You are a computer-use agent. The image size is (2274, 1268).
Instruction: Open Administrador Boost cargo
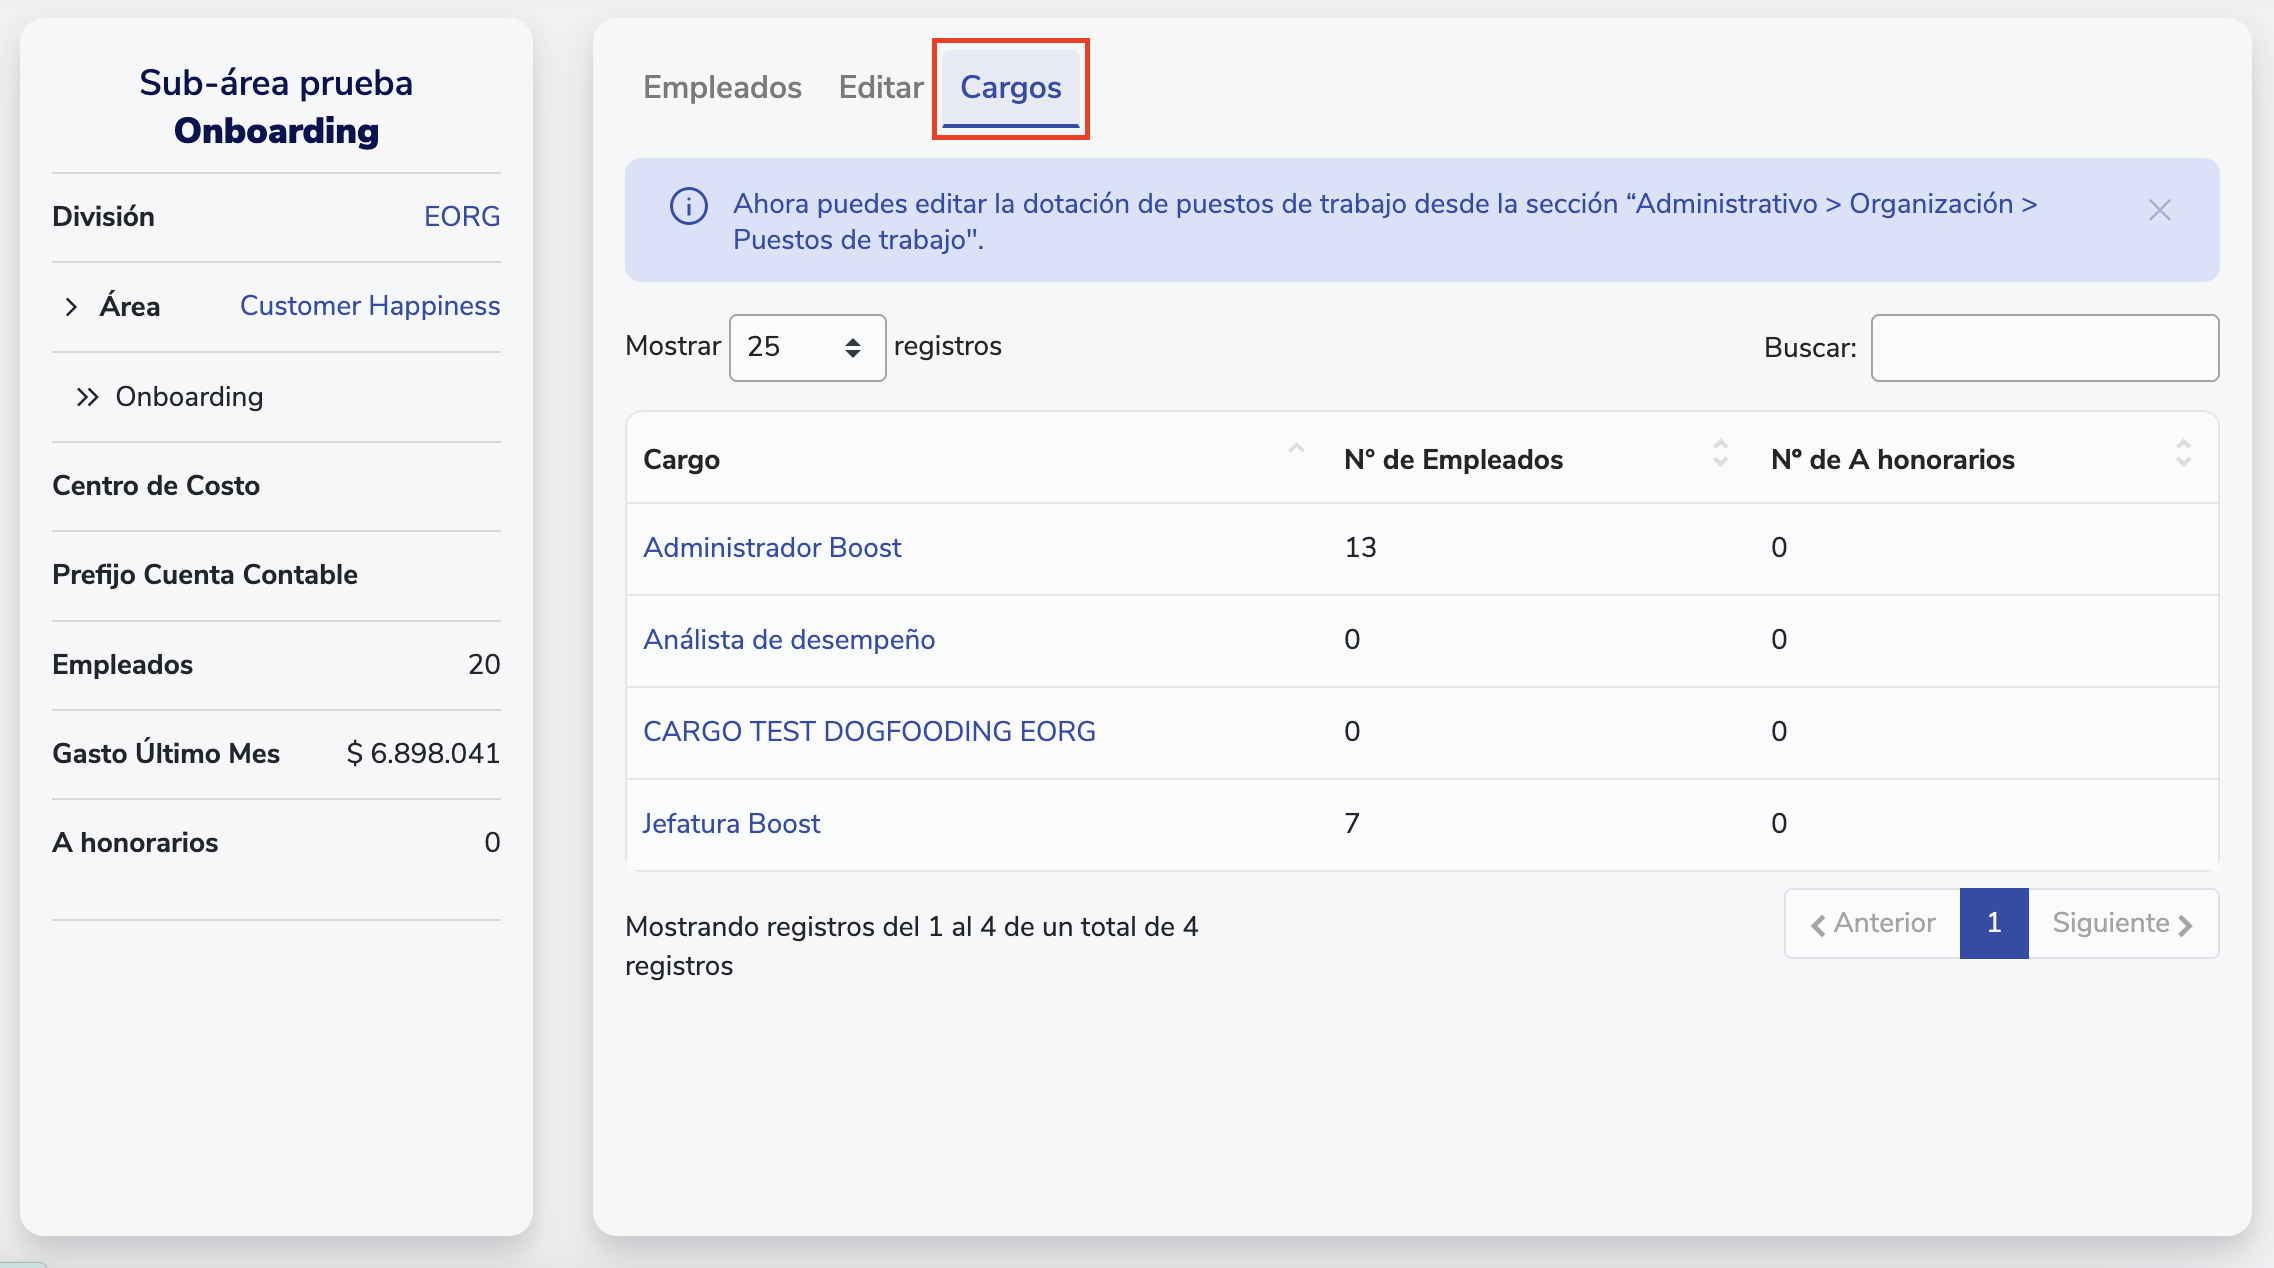pos(772,548)
